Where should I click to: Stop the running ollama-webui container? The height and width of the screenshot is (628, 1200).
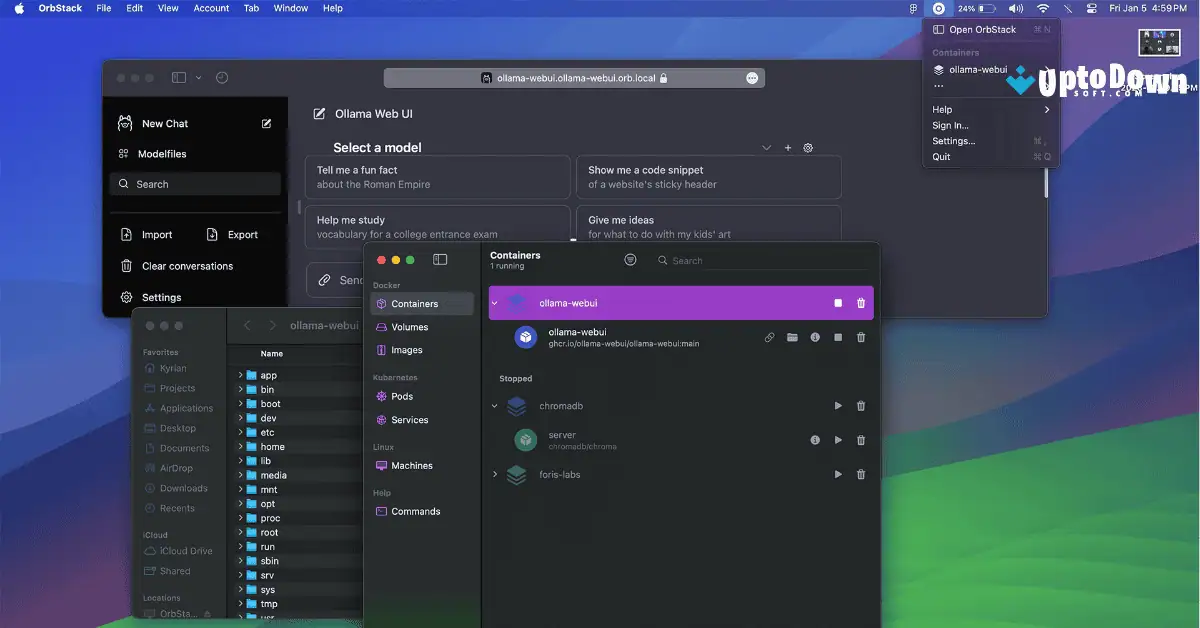click(839, 302)
